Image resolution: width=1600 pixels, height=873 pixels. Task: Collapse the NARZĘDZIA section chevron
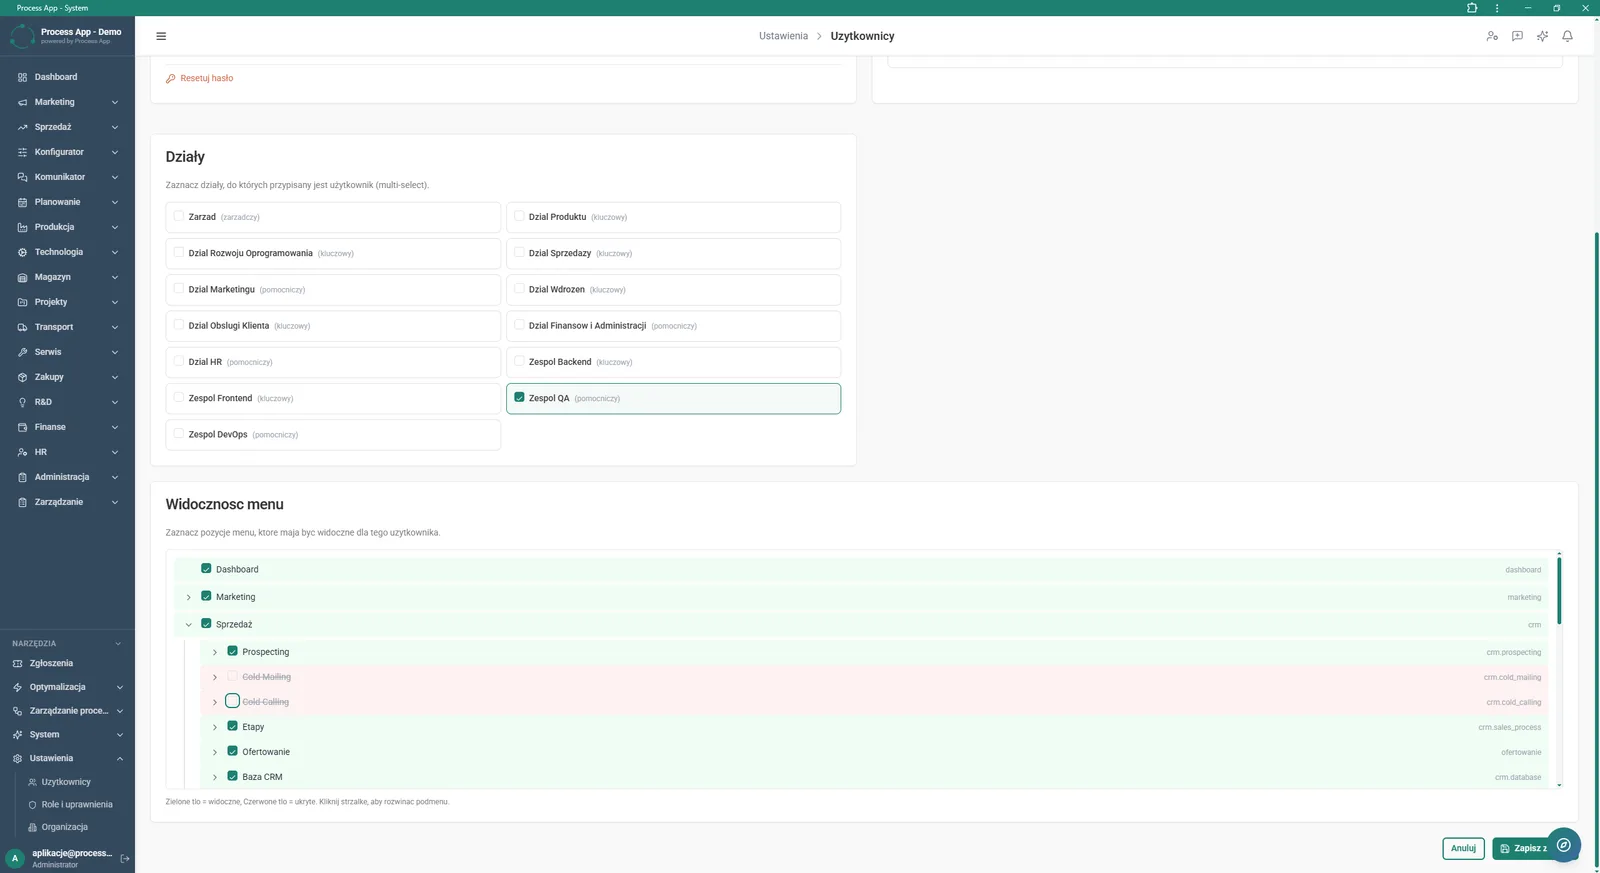pos(118,644)
